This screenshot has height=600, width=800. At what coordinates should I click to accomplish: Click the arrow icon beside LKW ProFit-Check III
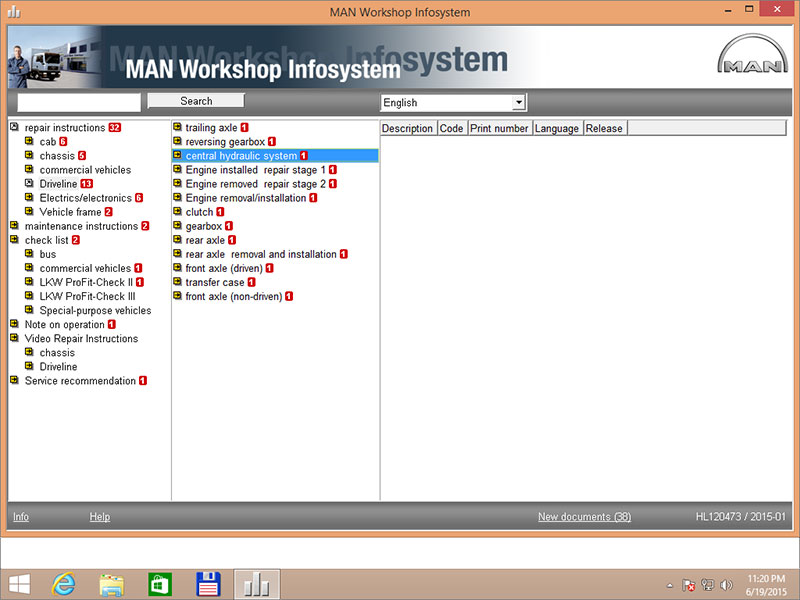click(30, 296)
